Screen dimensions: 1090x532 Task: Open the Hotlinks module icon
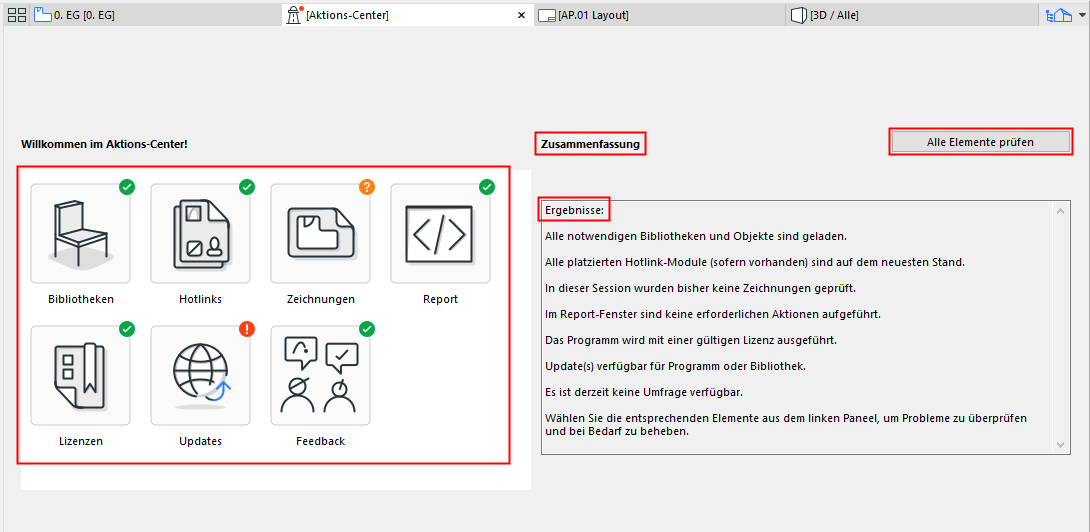click(x=200, y=234)
